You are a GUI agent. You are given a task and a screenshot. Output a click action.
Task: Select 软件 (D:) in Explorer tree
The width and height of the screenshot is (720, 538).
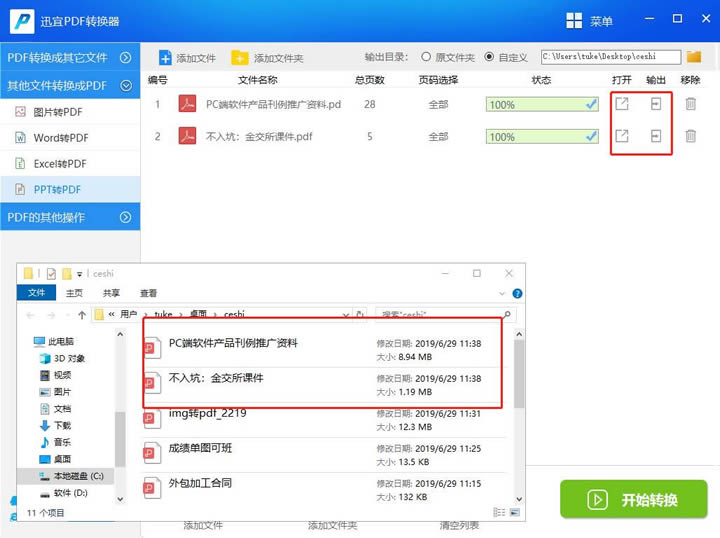point(64,493)
